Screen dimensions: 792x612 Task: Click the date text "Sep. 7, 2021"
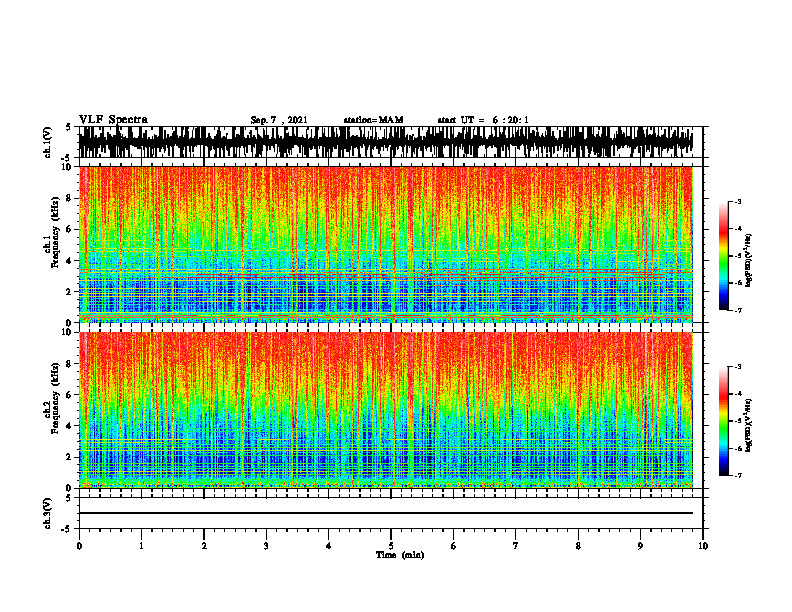tap(279, 120)
